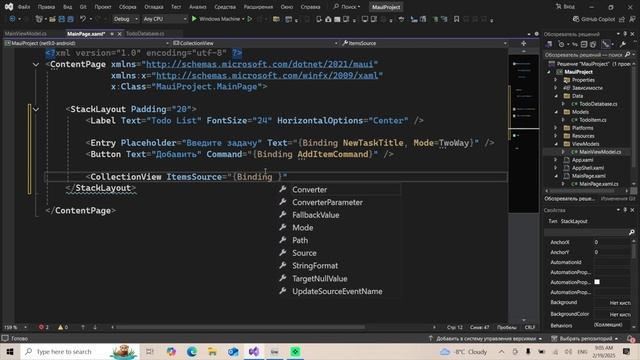The width and height of the screenshot is (640, 360).
Task: Select AppShell.xaml in Solution Explorer
Action: pyautogui.click(x=588, y=168)
